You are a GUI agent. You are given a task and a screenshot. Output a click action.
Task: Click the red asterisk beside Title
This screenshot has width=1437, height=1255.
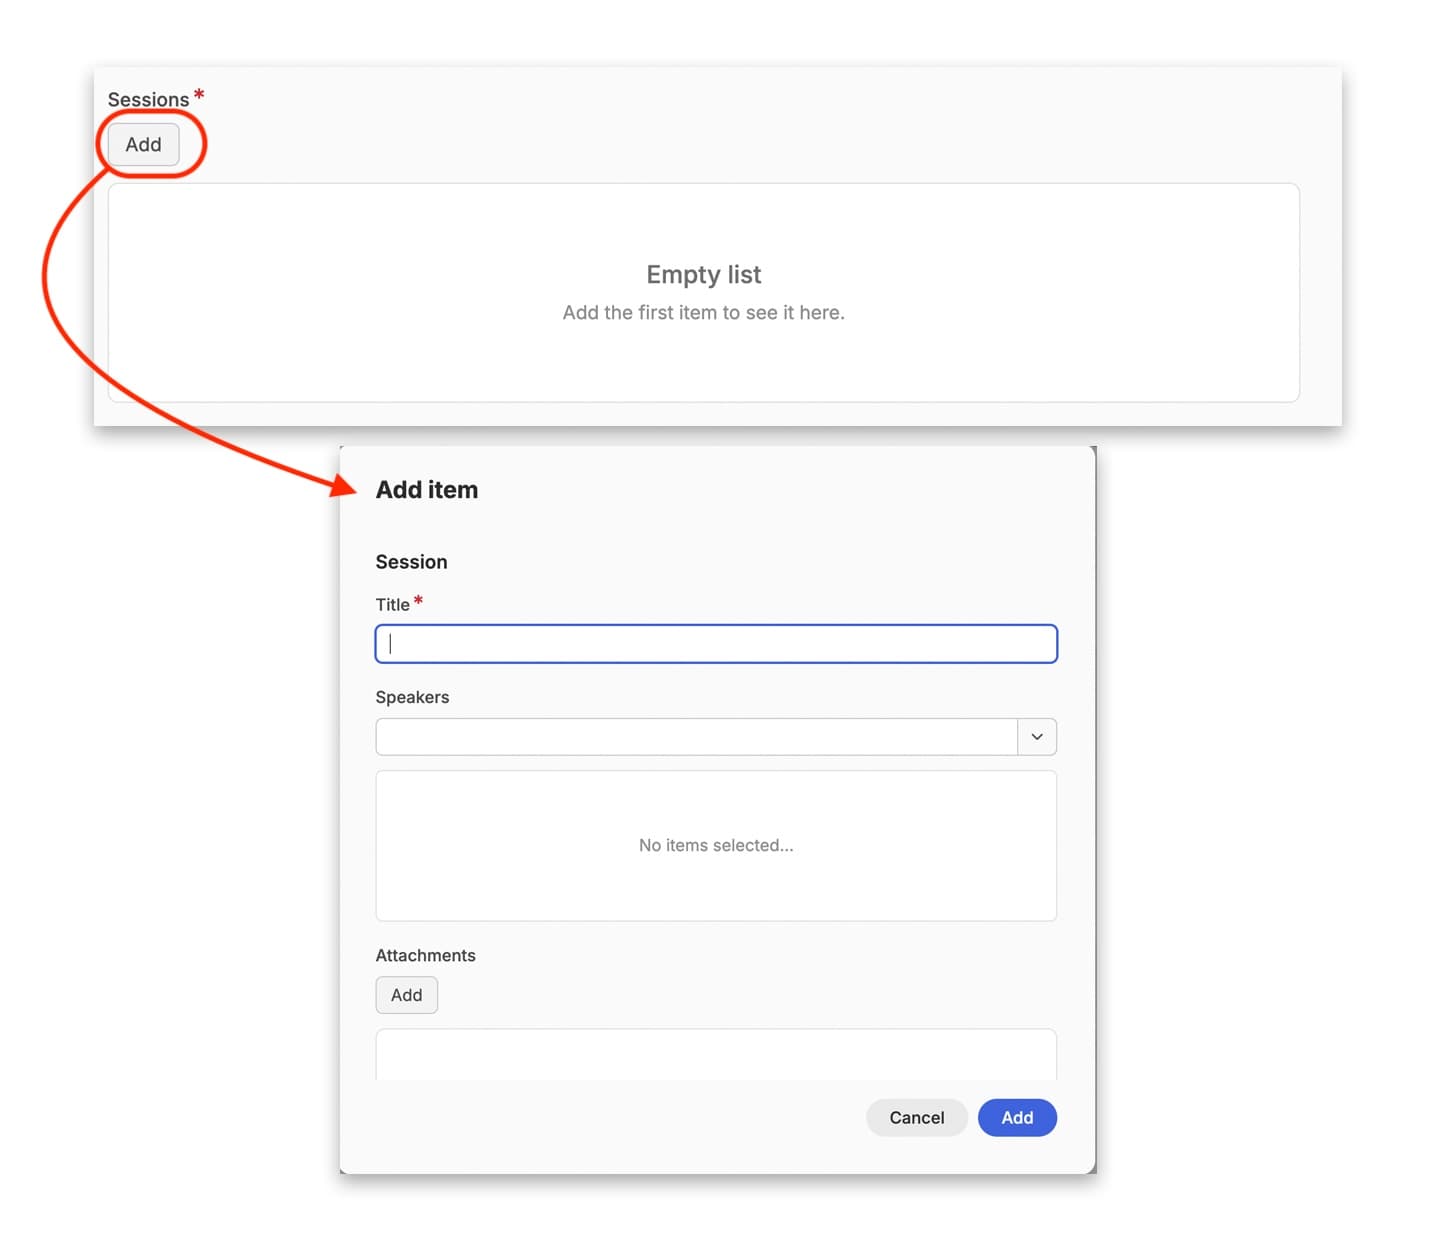[418, 600]
